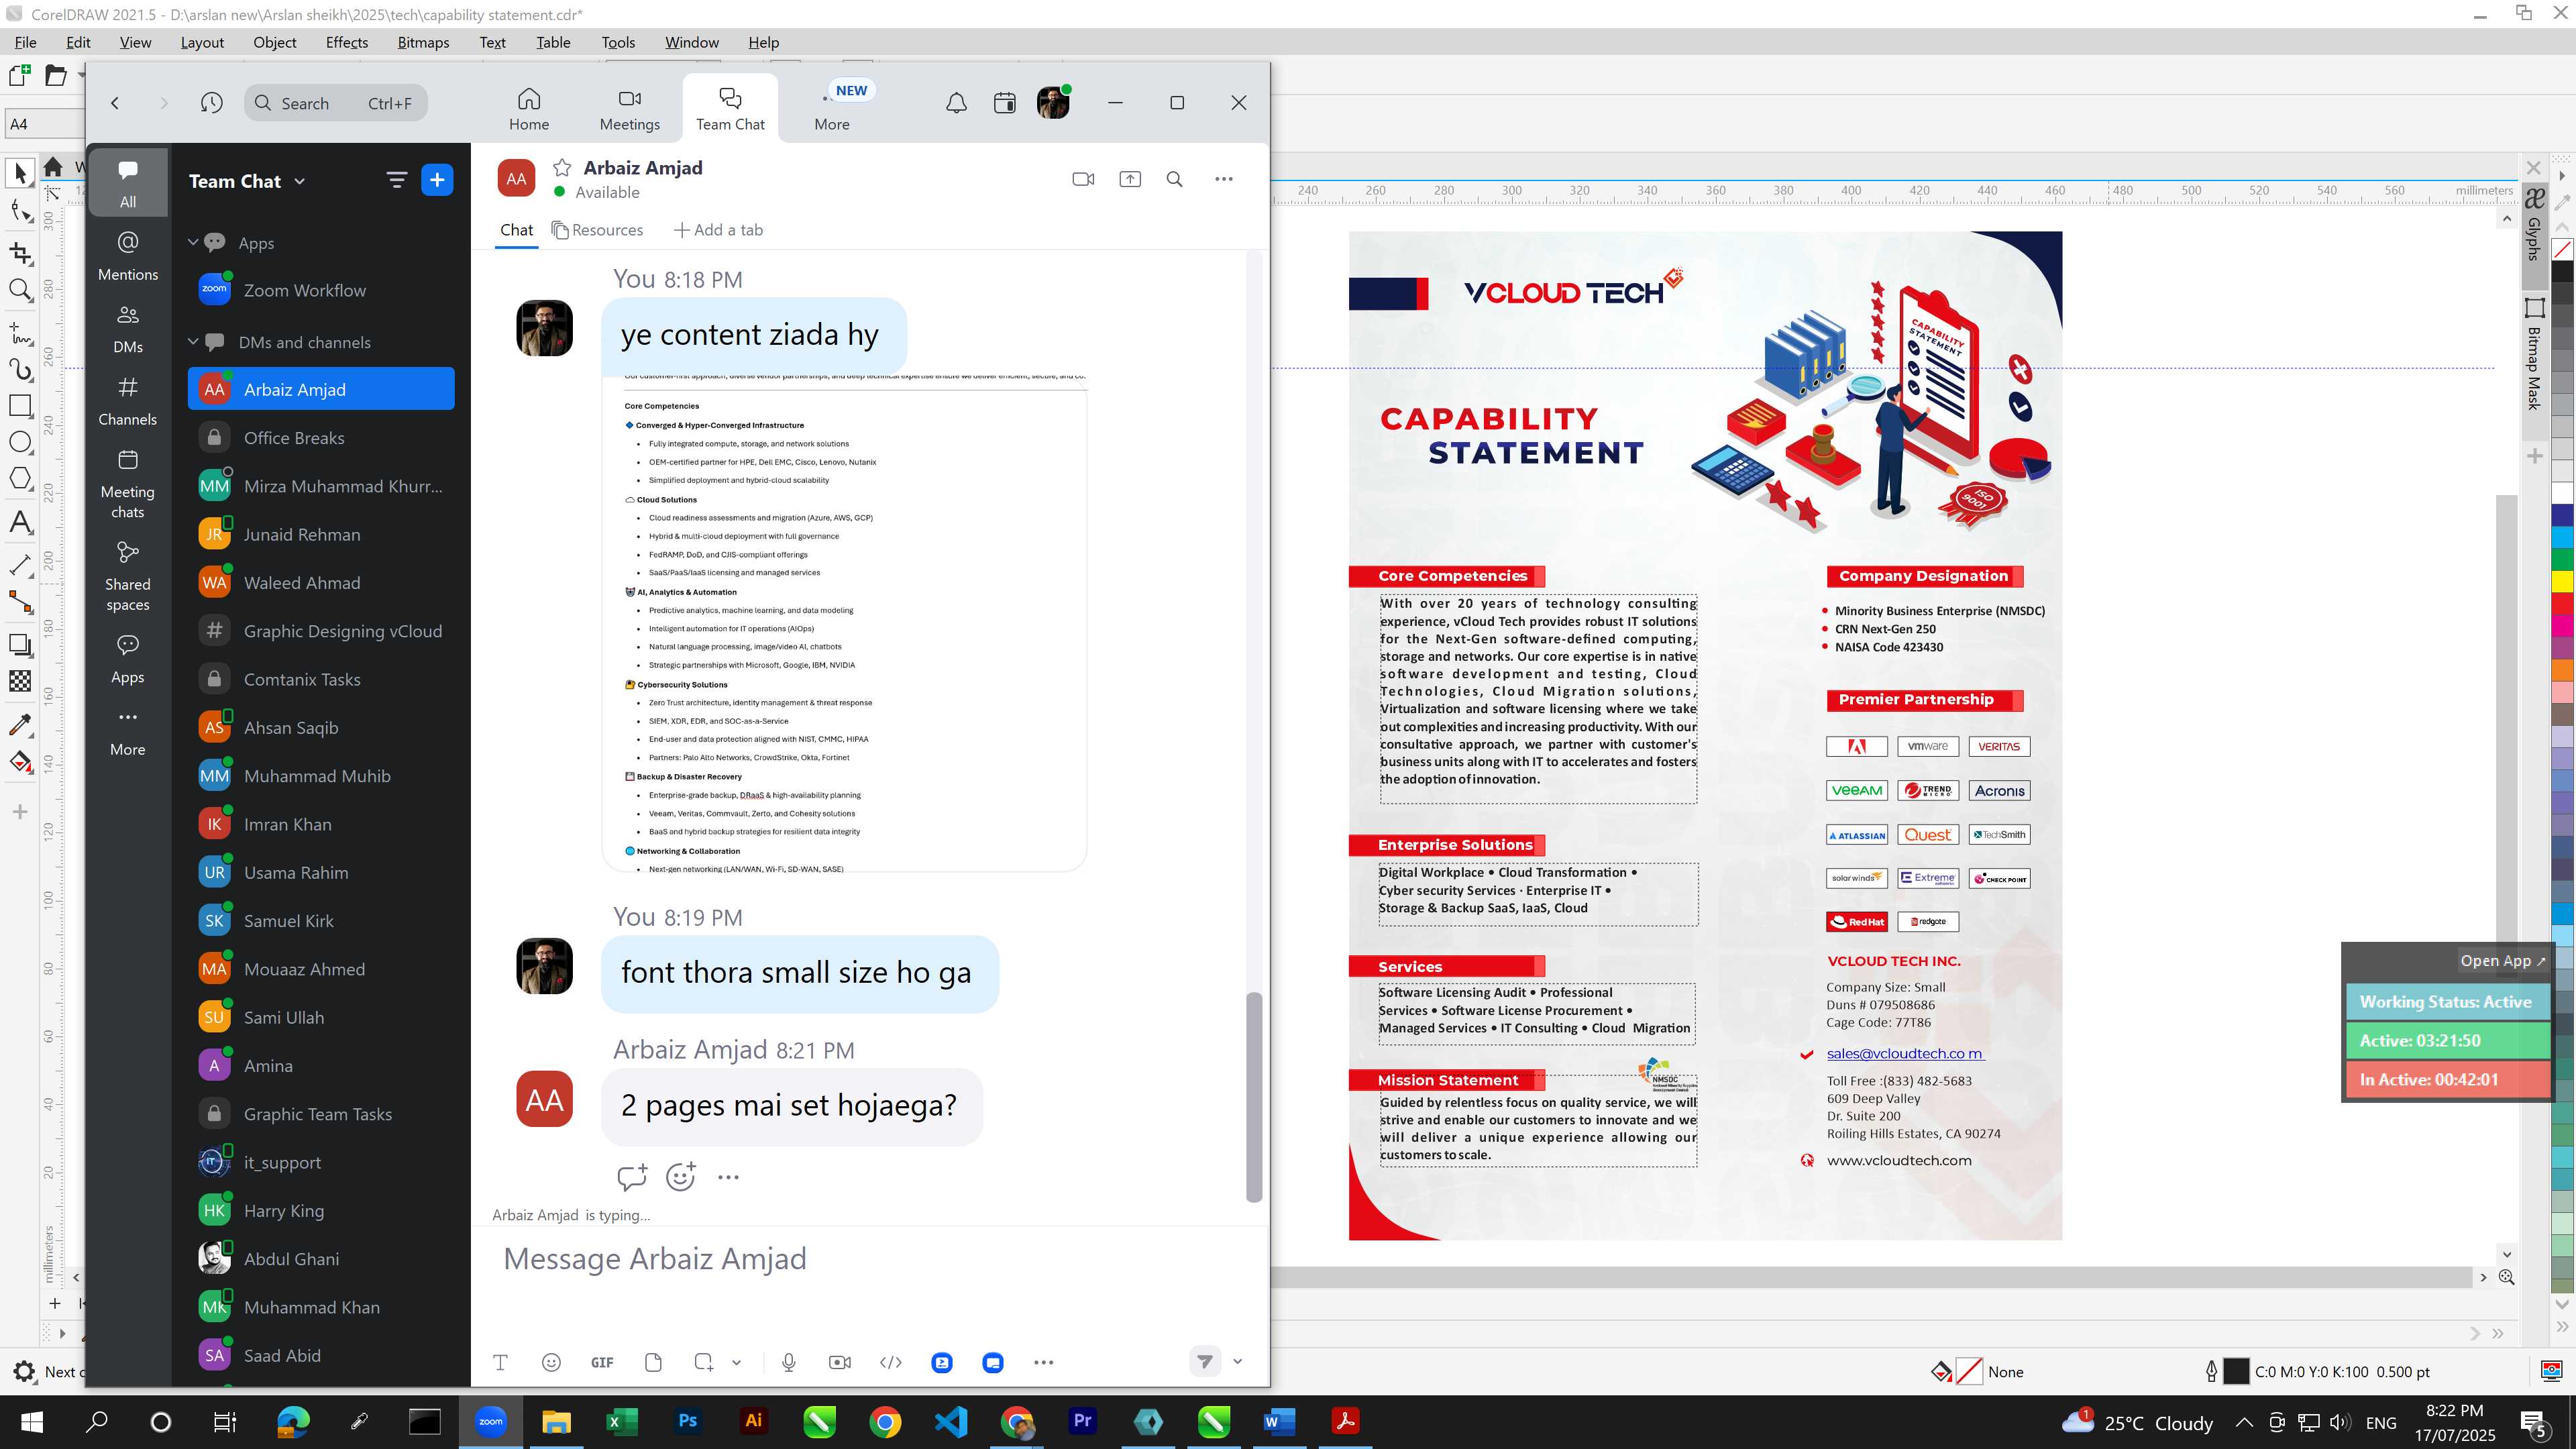Image resolution: width=2576 pixels, height=1449 pixels.
Task: Open the Mentions section in sidebar
Action: point(128,256)
